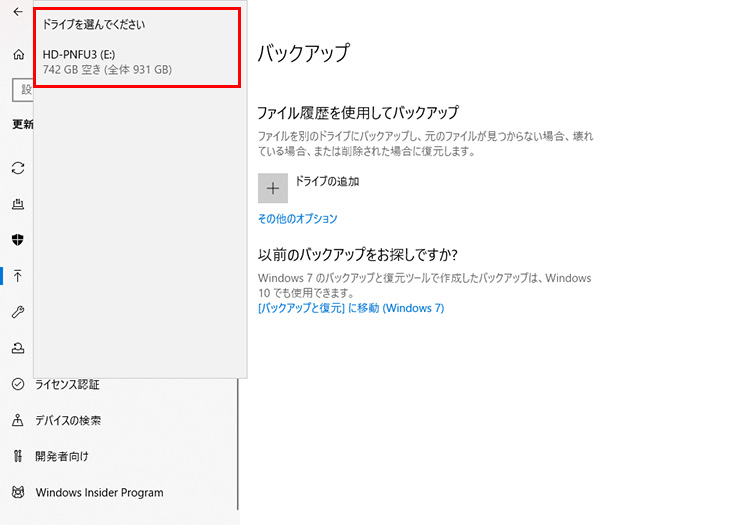Click the ドライブの追加 label
Screen dimensions: 750x525
point(326,182)
